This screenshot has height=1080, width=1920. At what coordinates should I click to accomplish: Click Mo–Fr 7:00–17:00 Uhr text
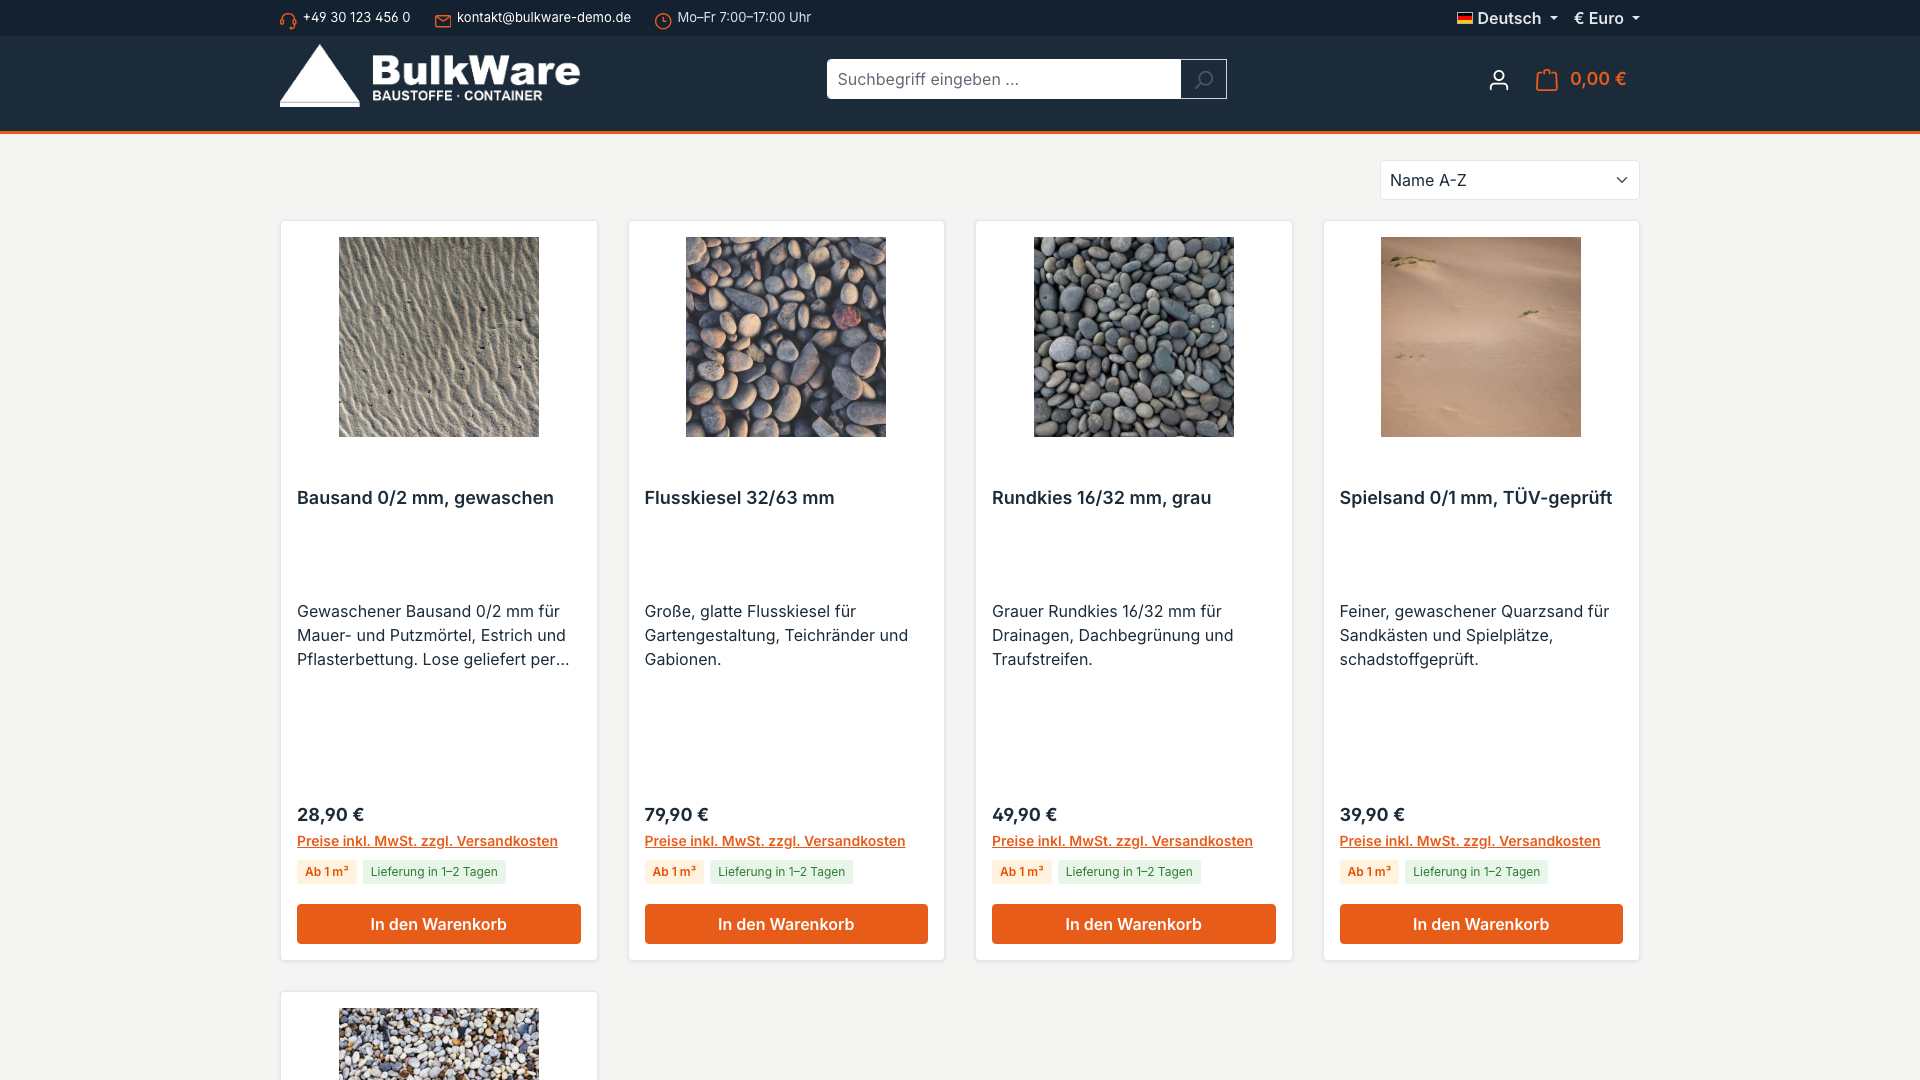click(x=744, y=17)
